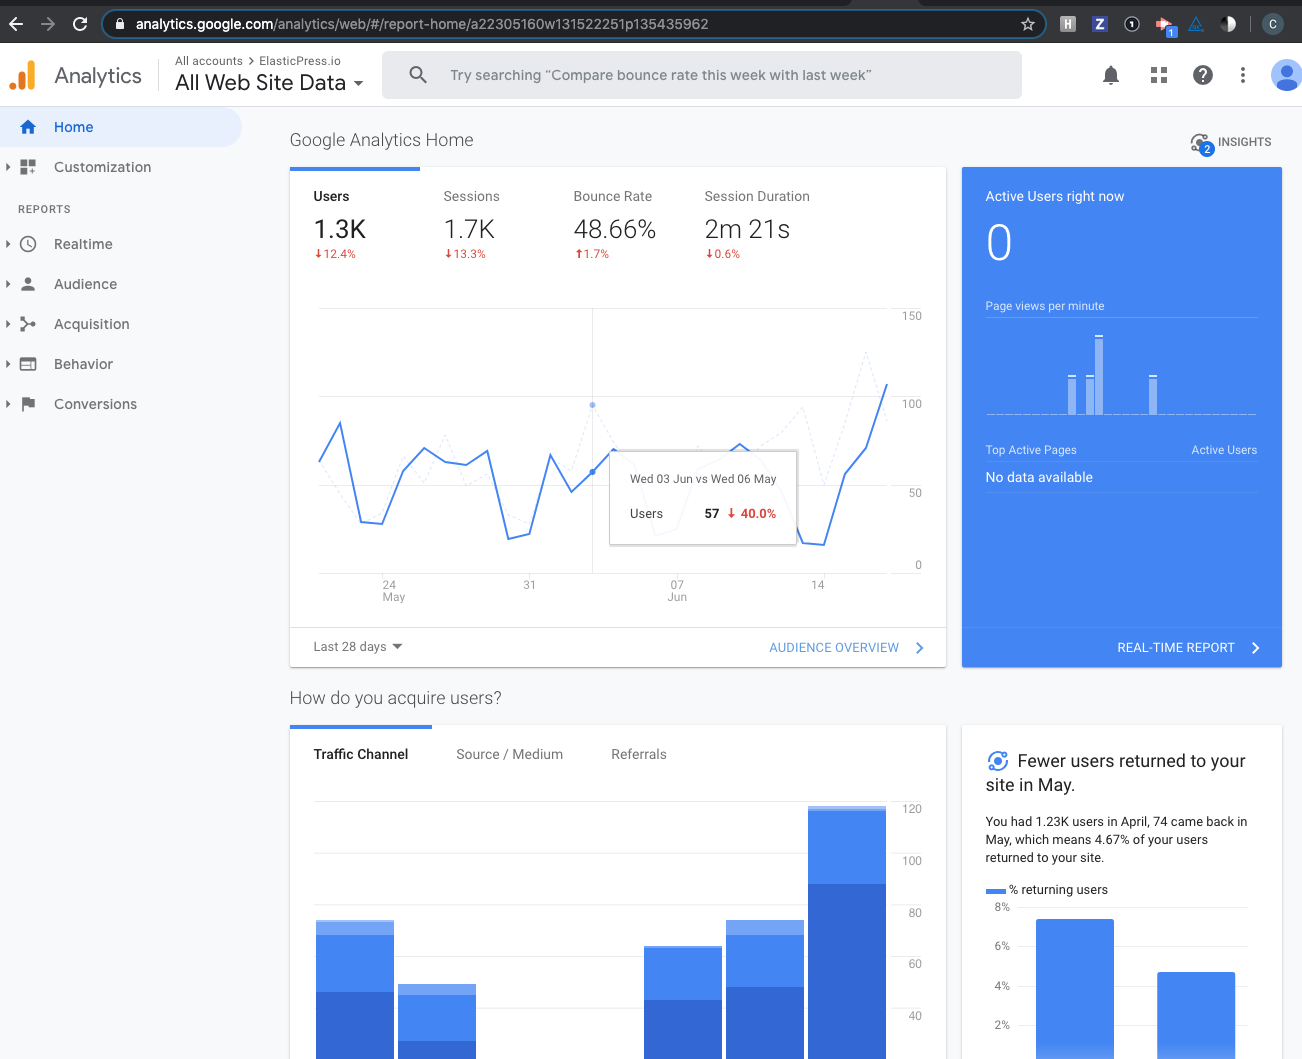Click the Audience person icon
The width and height of the screenshot is (1302, 1059).
28,284
